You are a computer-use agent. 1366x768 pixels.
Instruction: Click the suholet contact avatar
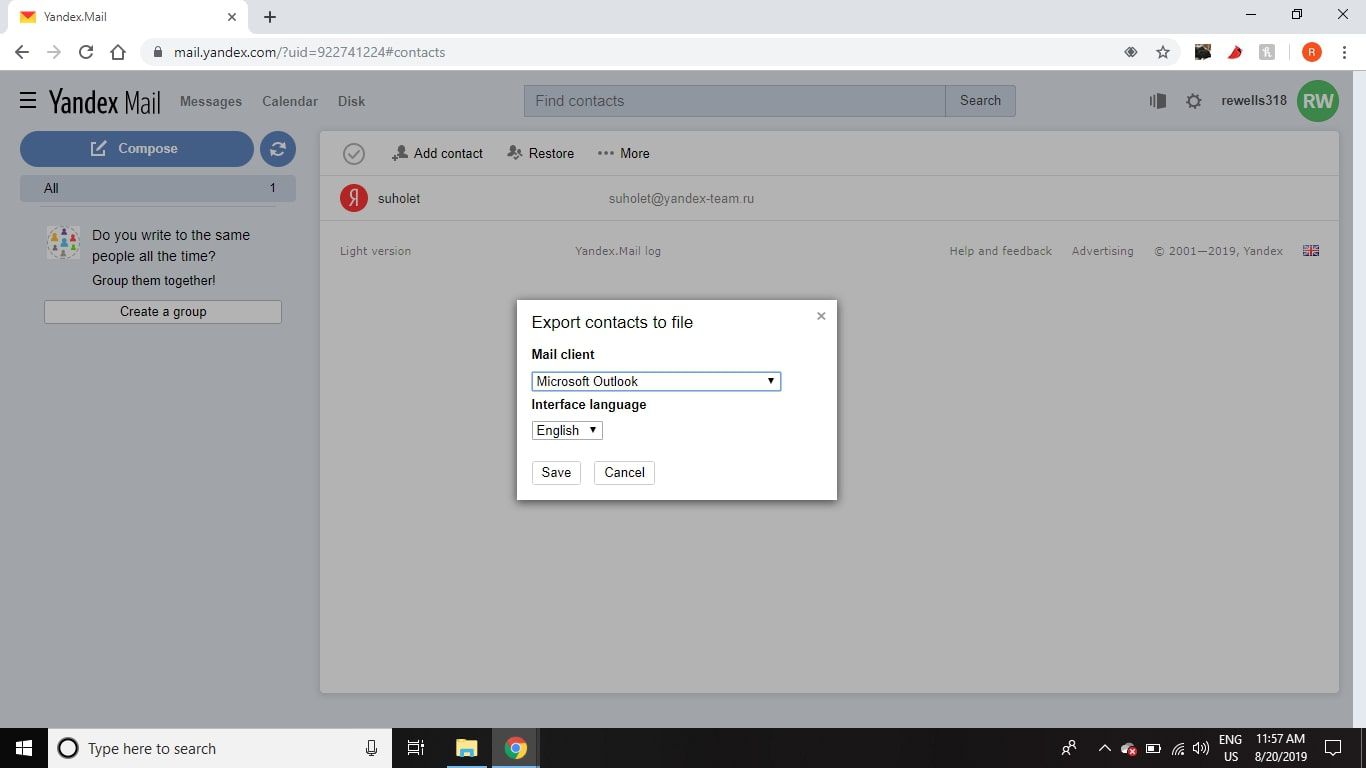click(354, 198)
